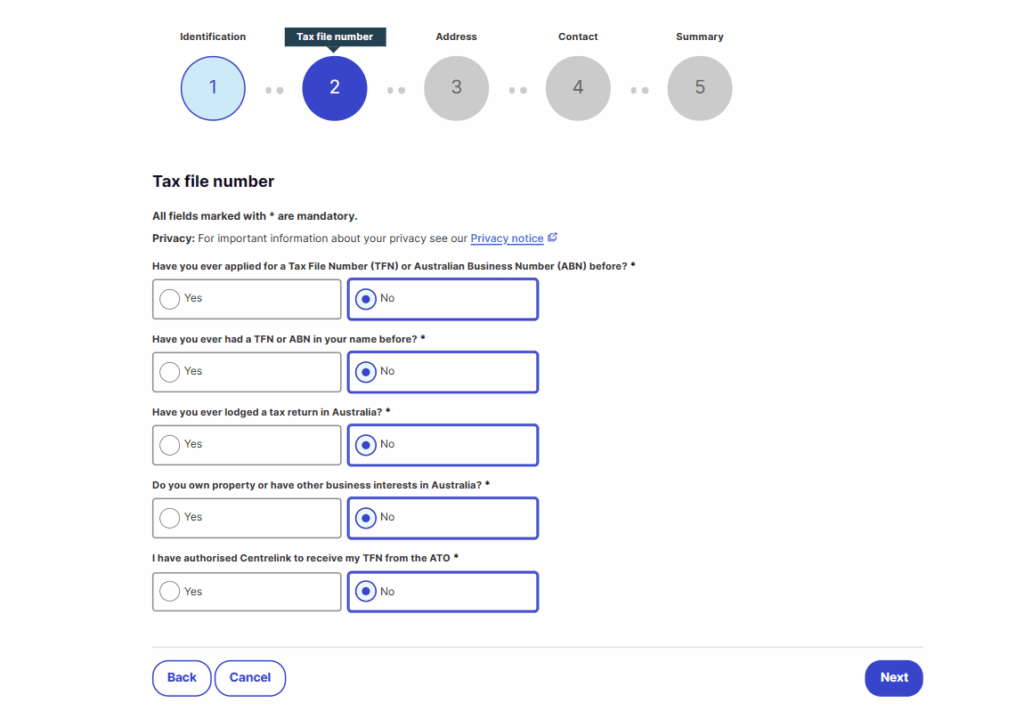This screenshot has height=727, width=1024.
Task: Choose No for had TFN or ABN in your name
Action: [366, 372]
